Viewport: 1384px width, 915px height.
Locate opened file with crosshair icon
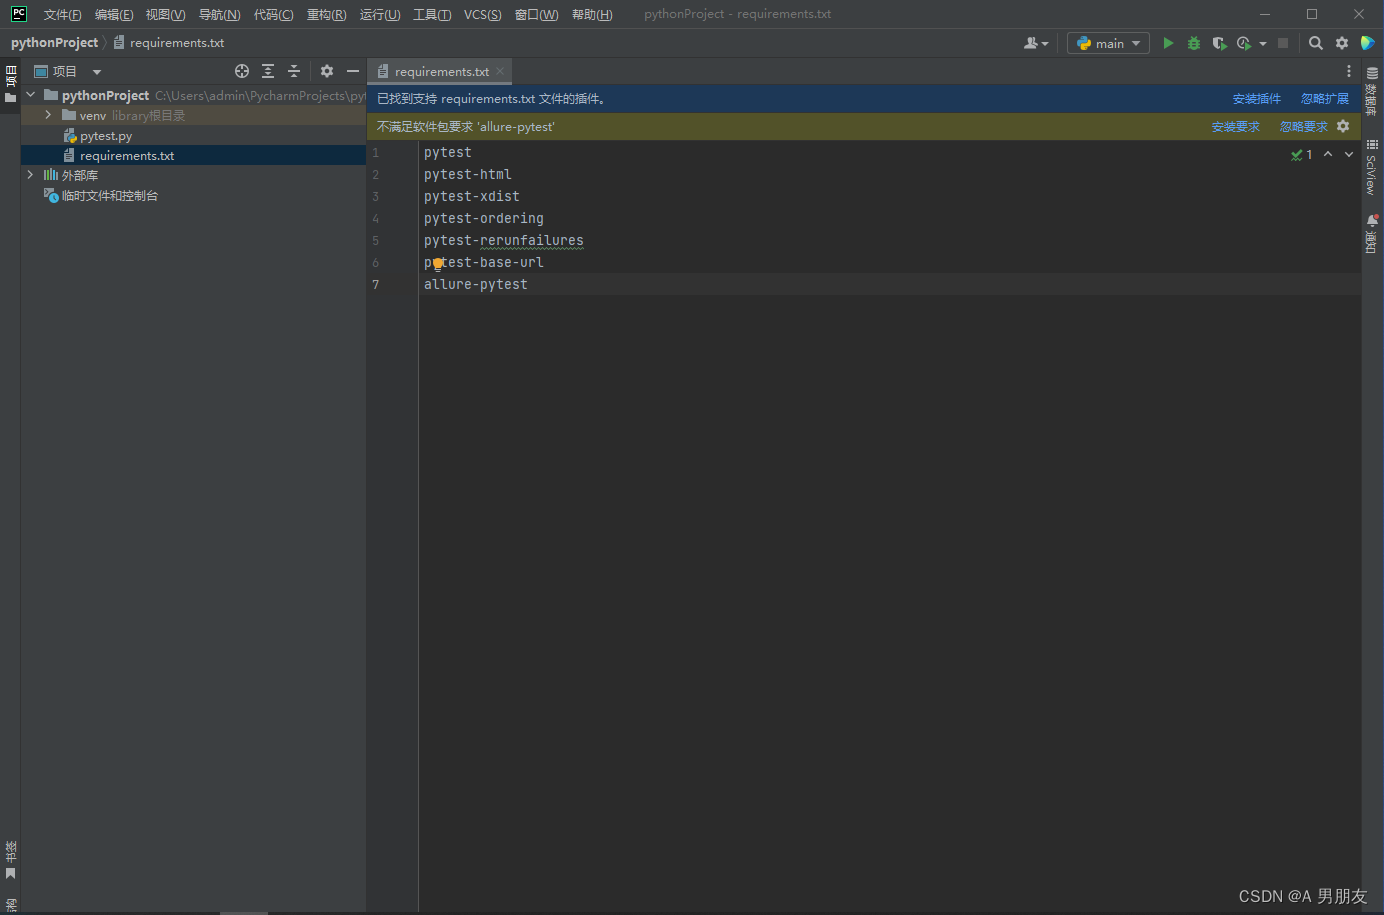[242, 71]
